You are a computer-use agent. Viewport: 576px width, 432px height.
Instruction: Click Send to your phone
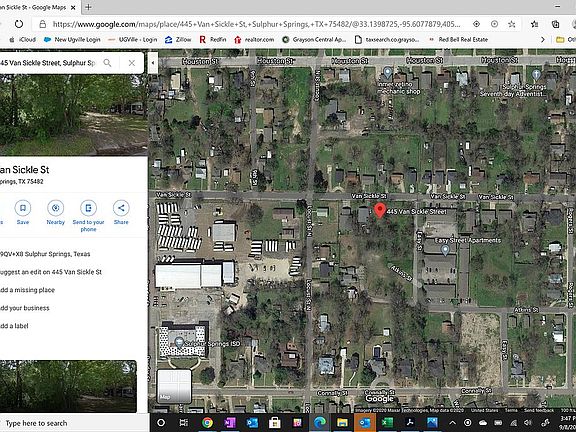coord(88,216)
